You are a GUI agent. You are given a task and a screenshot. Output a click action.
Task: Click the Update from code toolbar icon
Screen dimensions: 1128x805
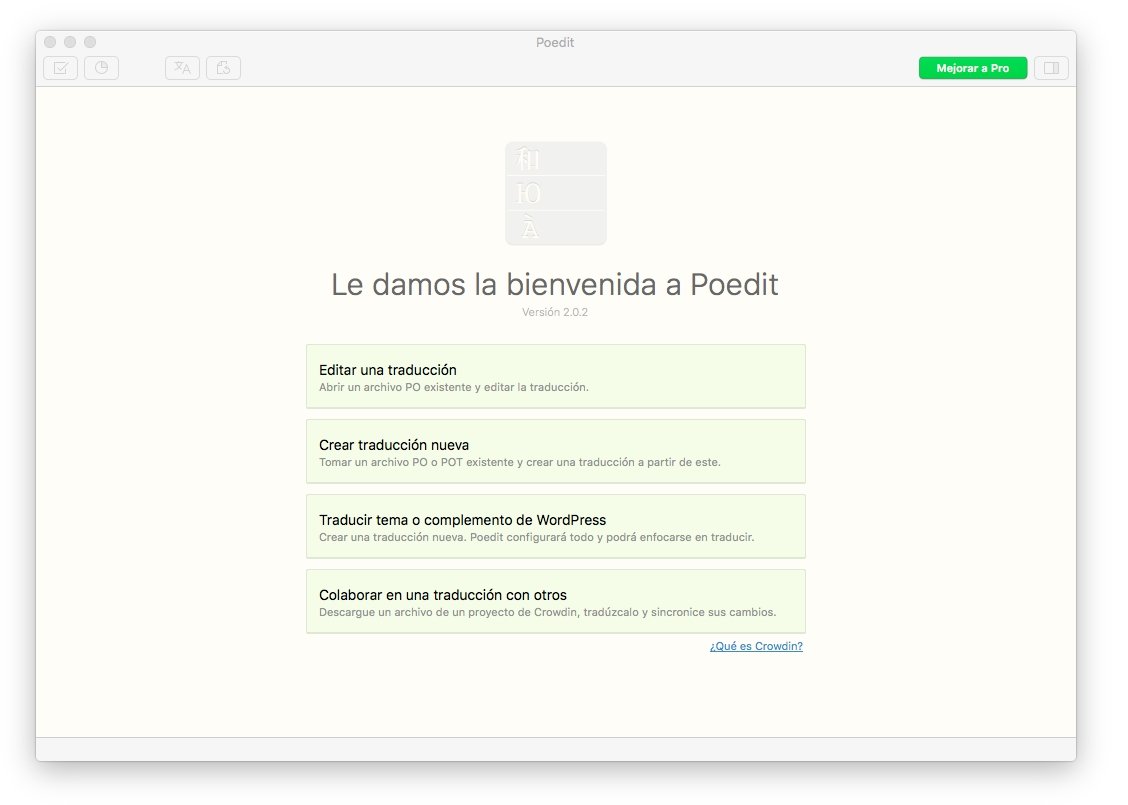pos(224,68)
